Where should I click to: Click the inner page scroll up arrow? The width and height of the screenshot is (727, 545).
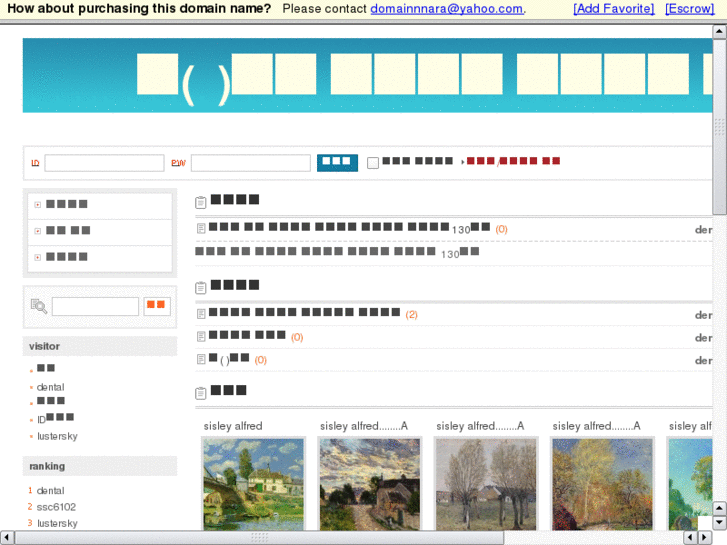click(719, 32)
